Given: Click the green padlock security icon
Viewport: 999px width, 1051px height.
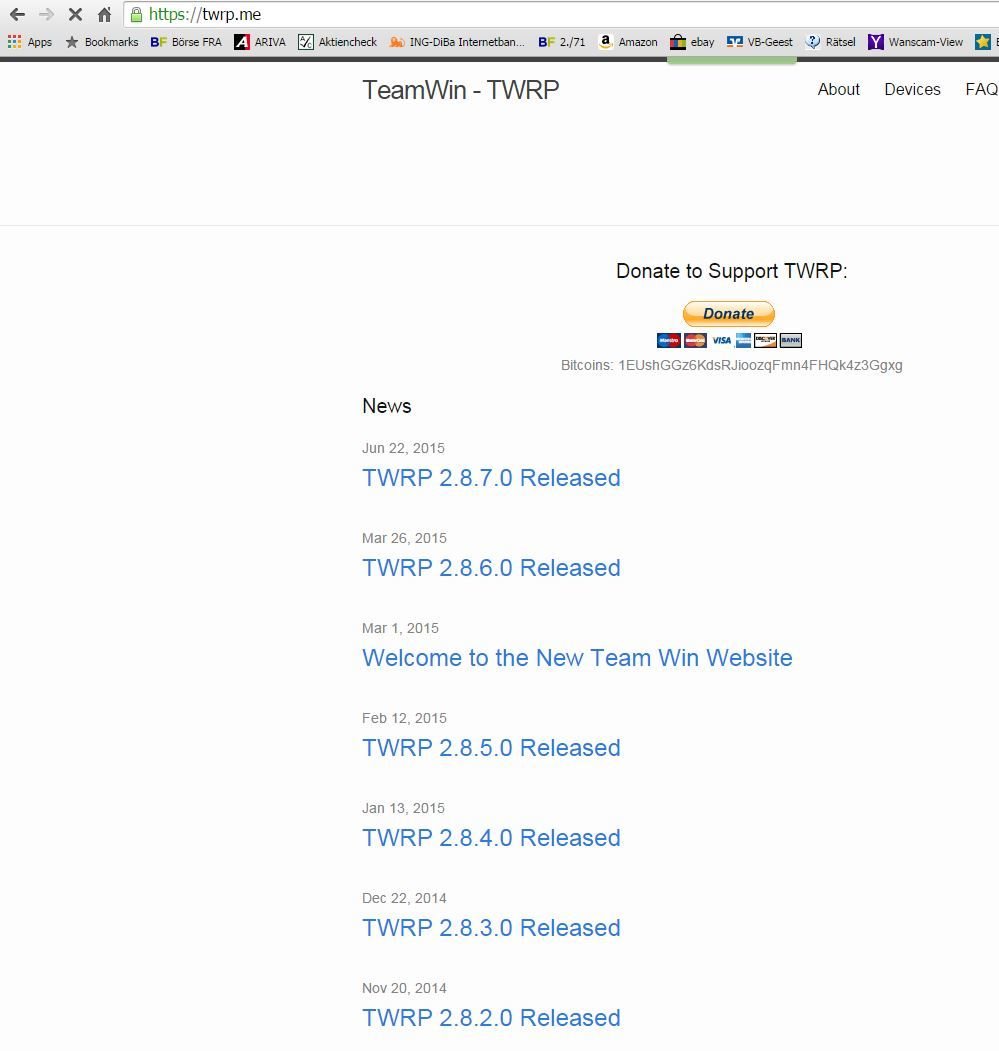Looking at the screenshot, I should coord(136,14).
